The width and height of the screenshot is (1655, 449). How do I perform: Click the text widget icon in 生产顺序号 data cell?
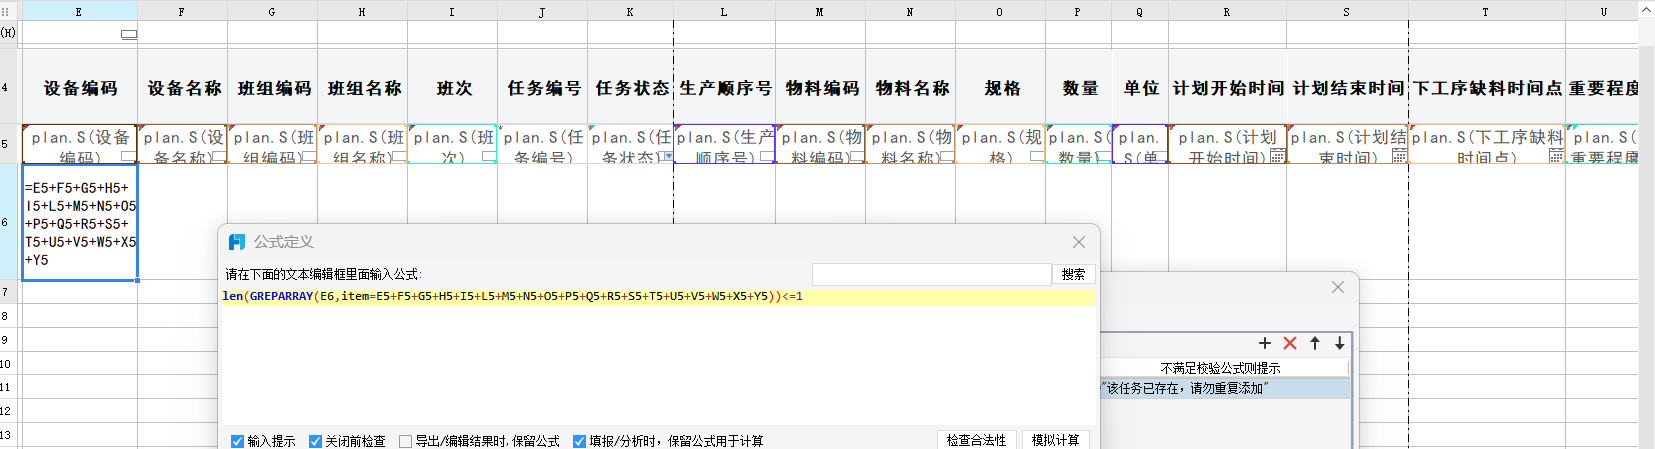[766, 157]
